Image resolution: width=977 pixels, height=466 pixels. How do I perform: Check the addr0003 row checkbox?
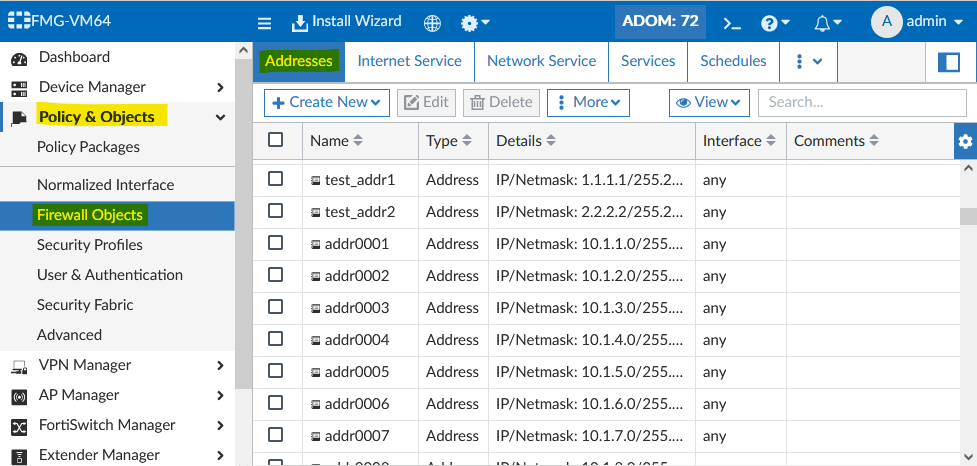tap(275, 307)
